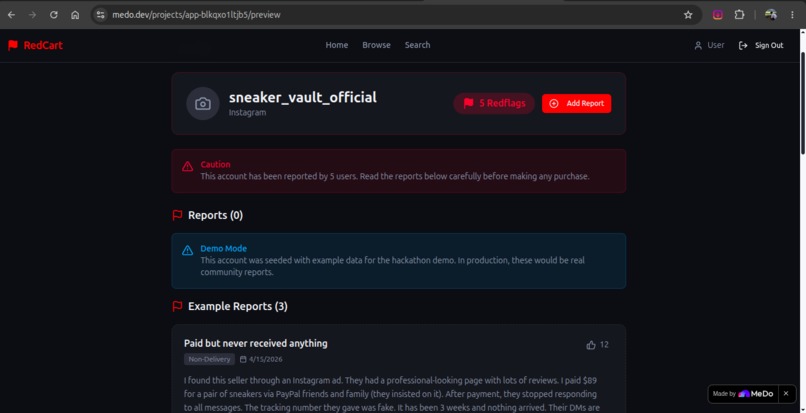Click the 5 Redflags badge

[493, 103]
